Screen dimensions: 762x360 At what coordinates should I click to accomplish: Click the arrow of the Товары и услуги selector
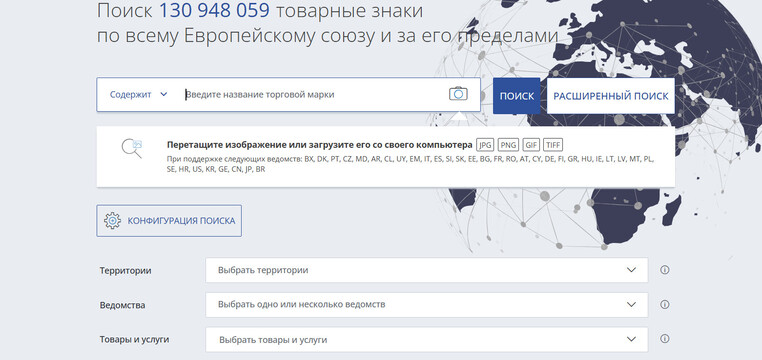[x=631, y=339]
